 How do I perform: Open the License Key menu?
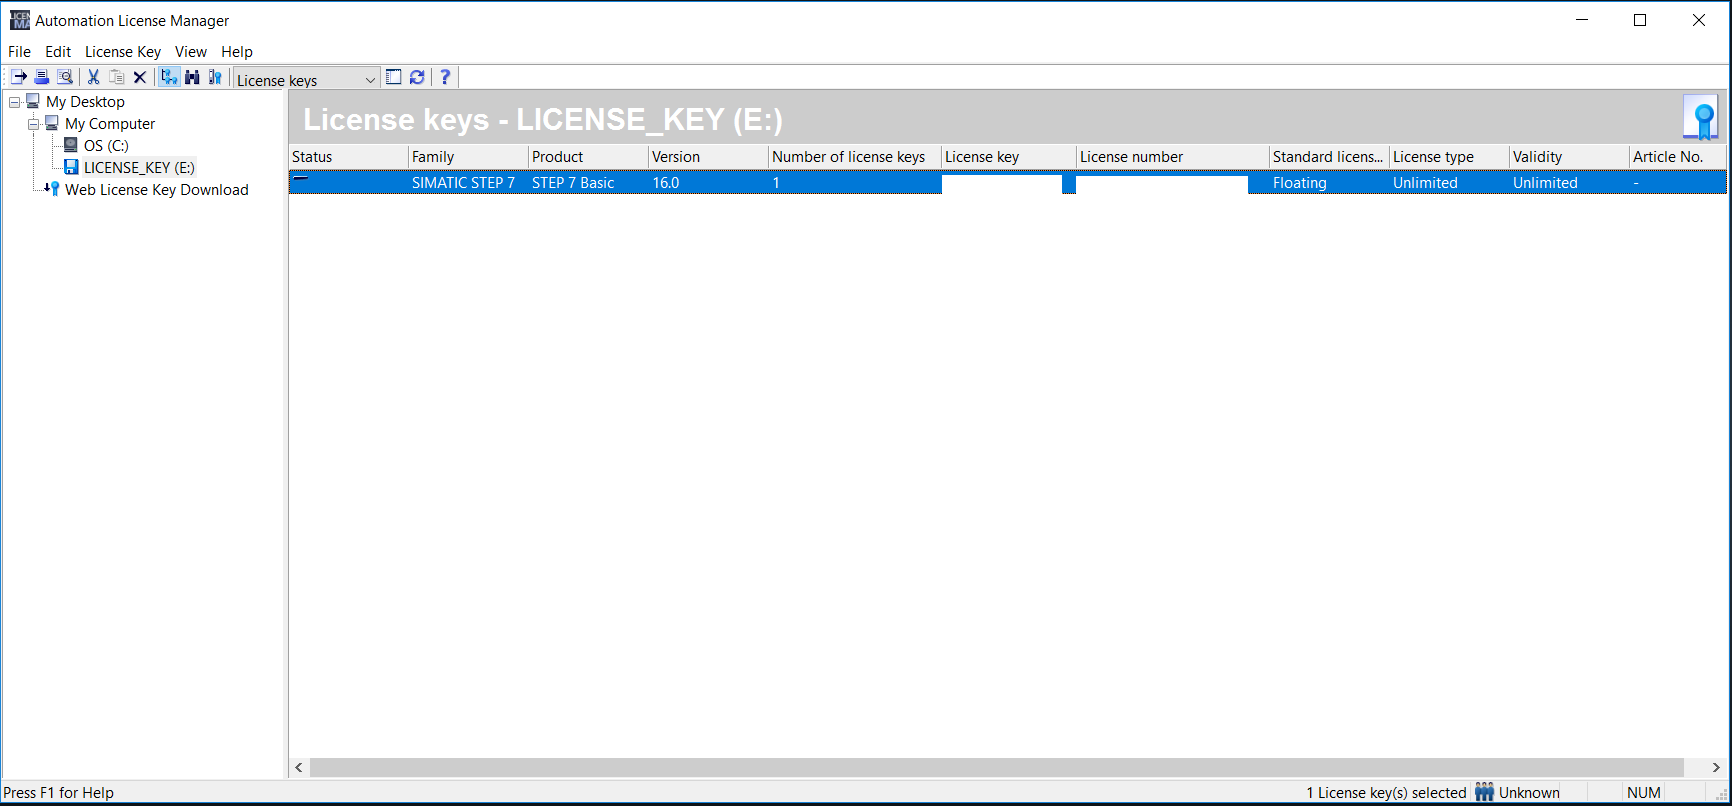coord(123,52)
